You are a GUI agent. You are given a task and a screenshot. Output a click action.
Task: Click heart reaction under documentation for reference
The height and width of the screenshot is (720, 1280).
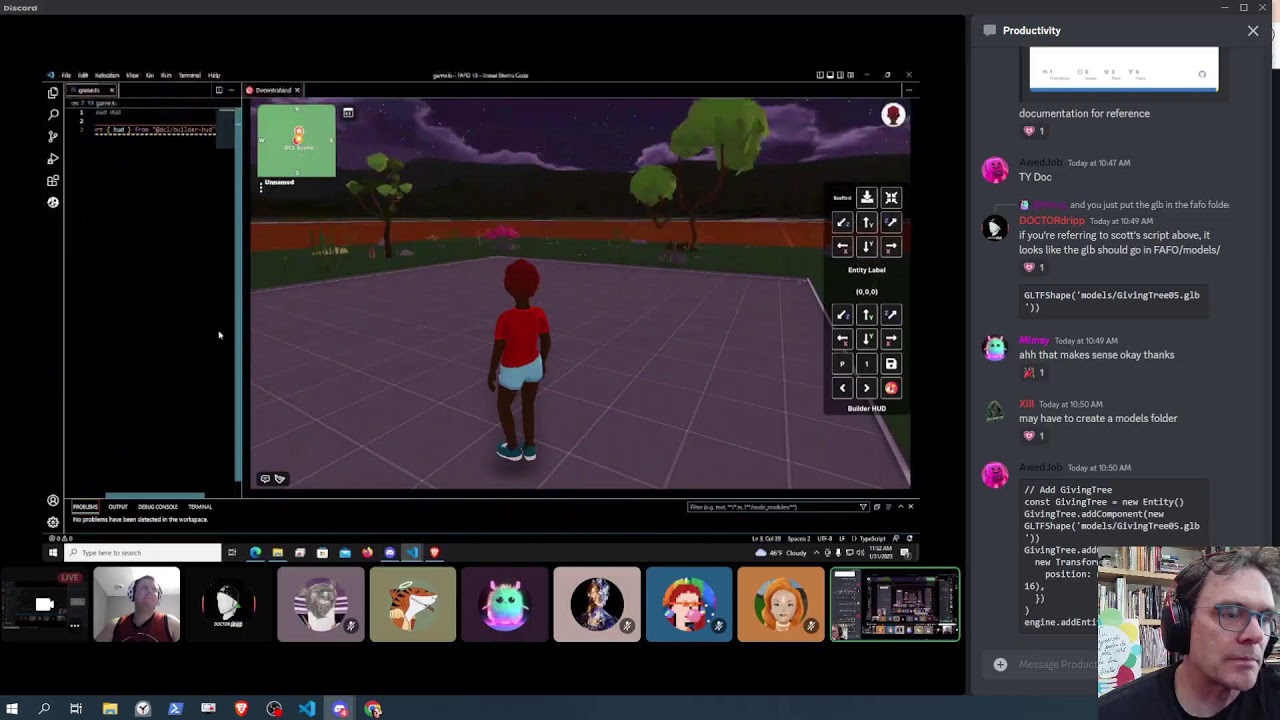(1034, 131)
